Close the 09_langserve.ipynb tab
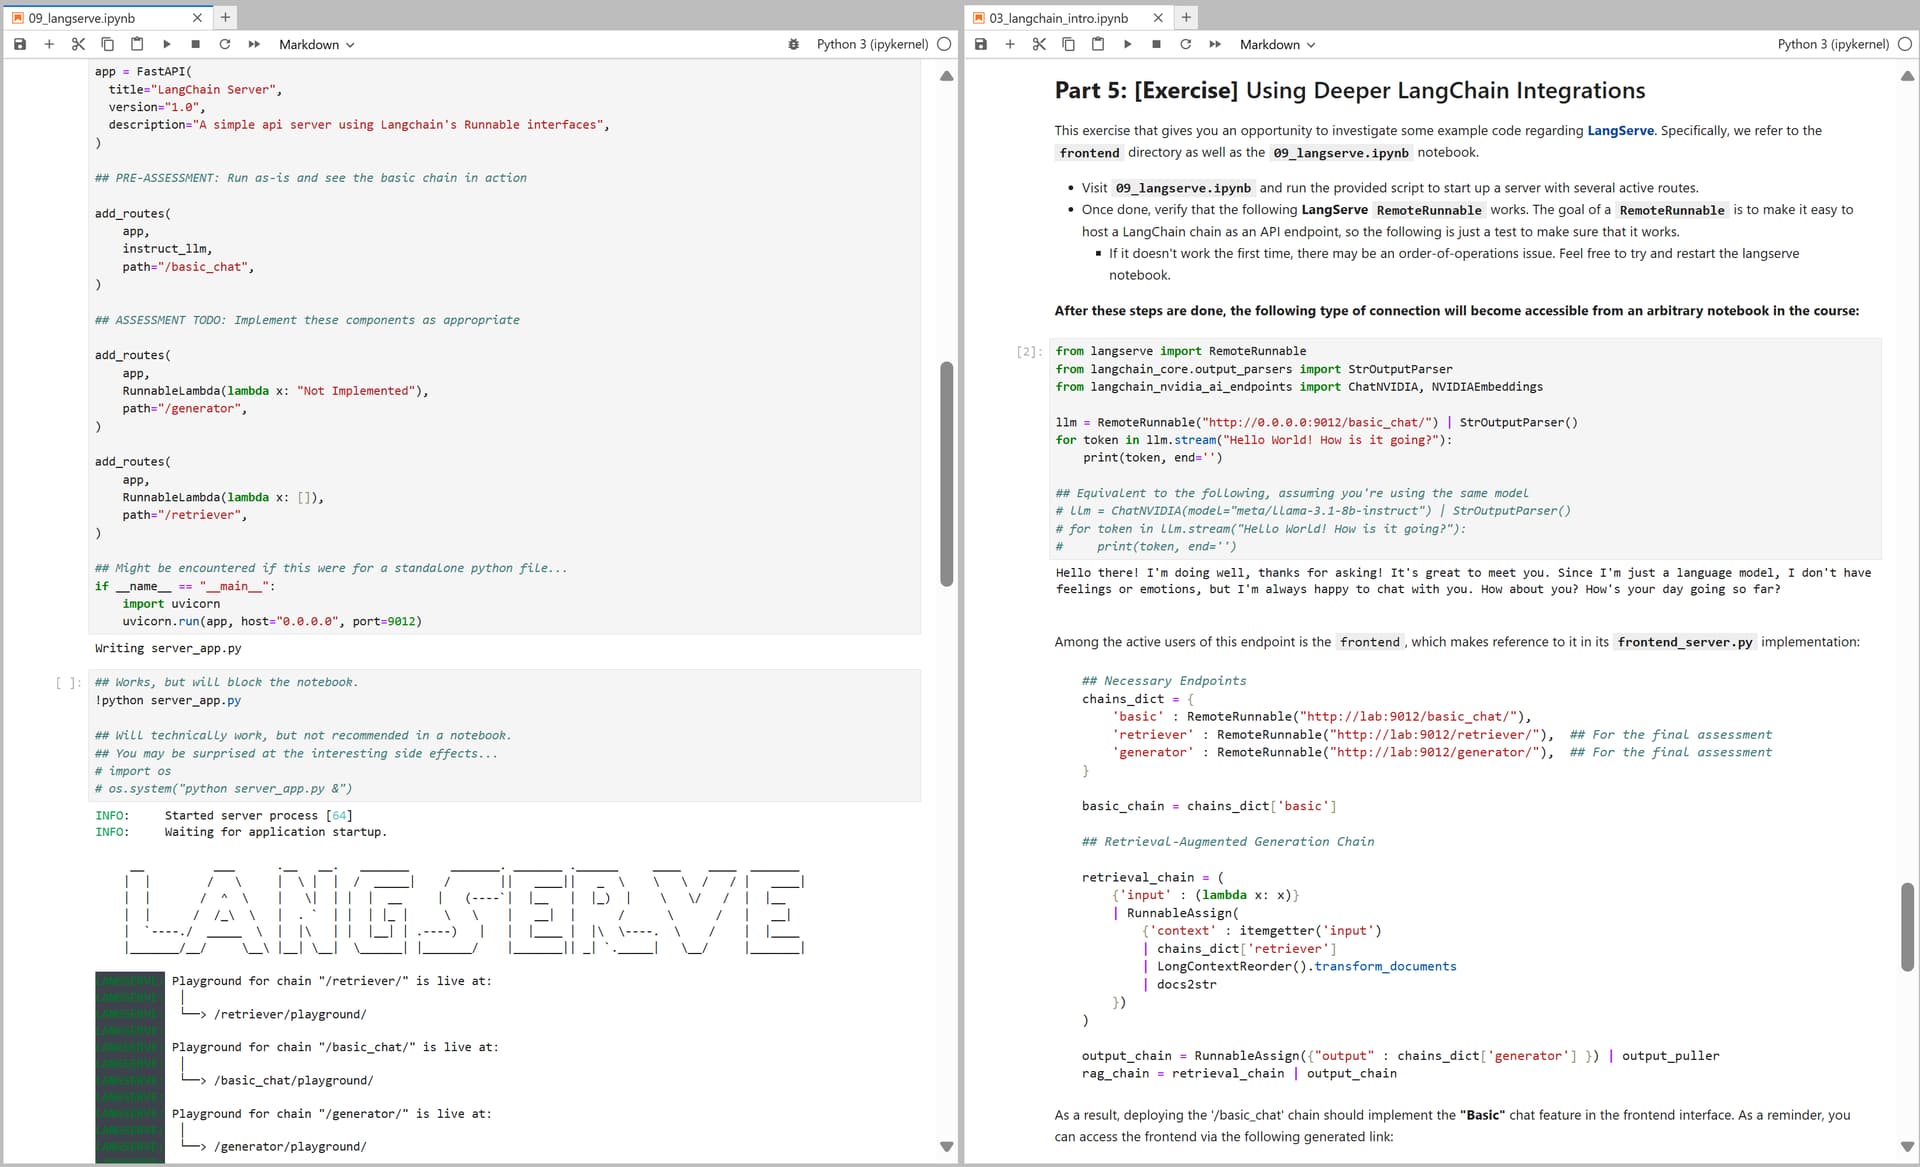This screenshot has height=1167, width=1920. point(197,18)
